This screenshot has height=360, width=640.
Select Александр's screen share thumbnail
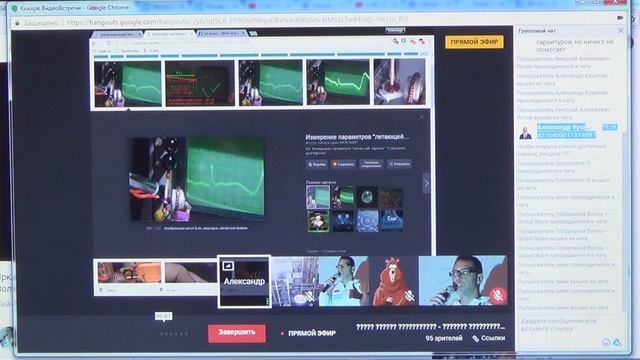pyautogui.click(x=244, y=281)
